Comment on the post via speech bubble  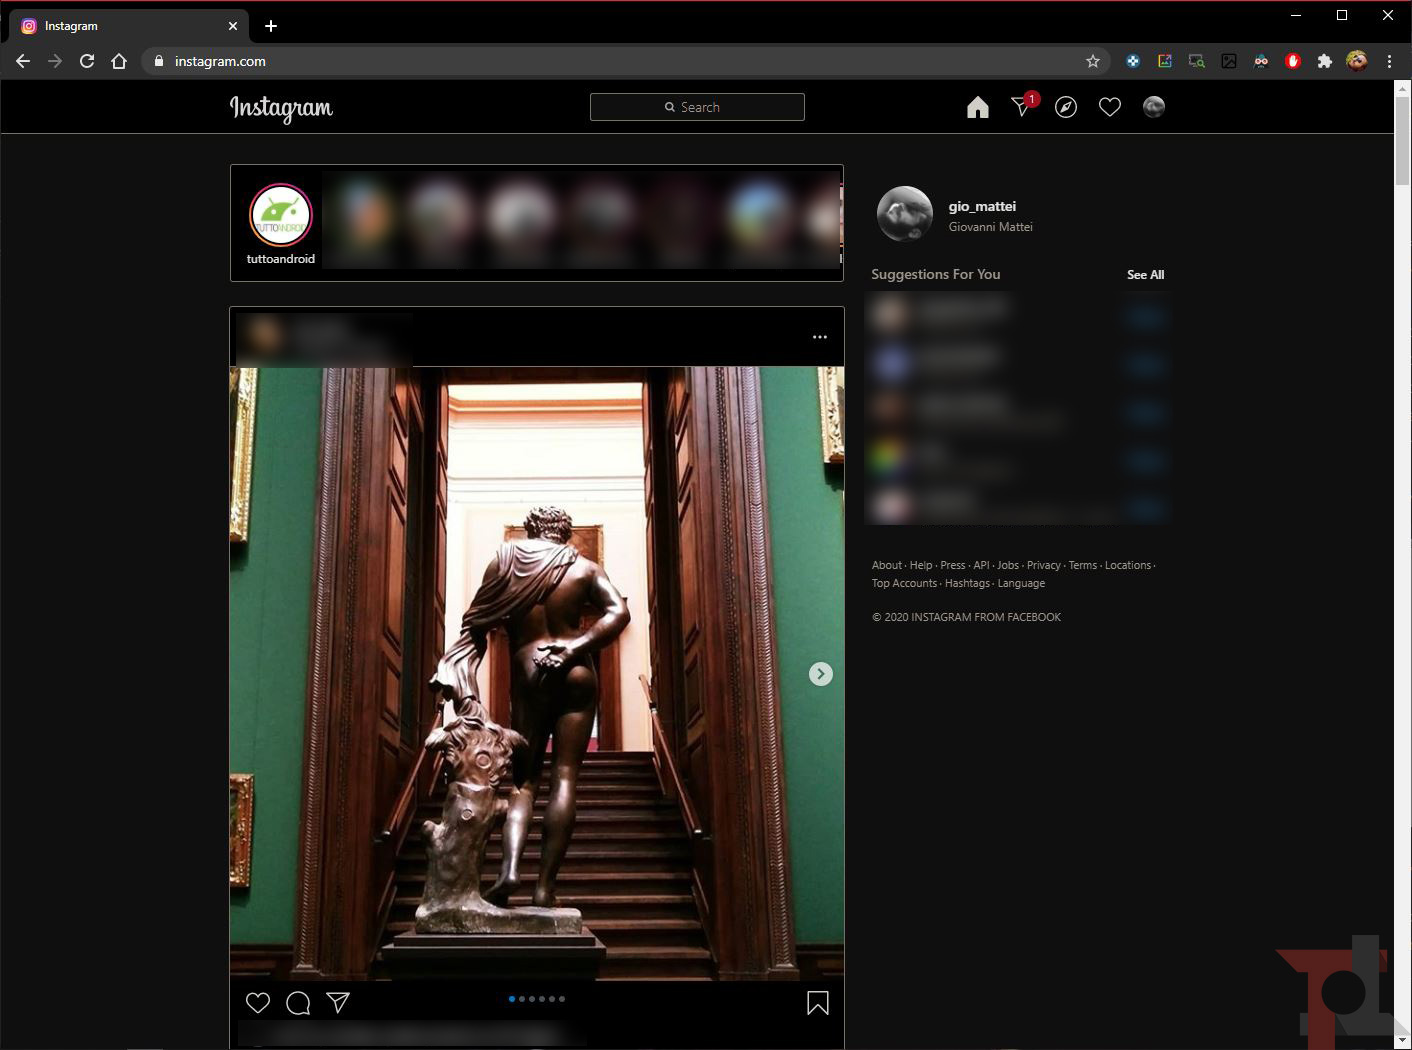click(x=298, y=1003)
